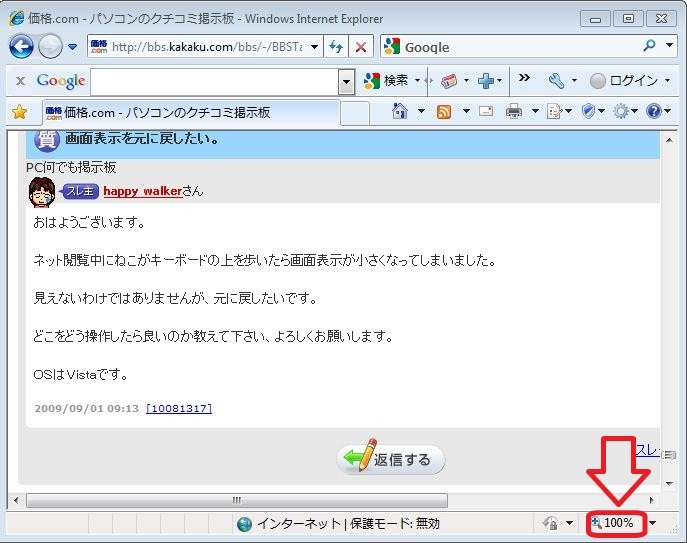Open the zoom level dropdown arrow
Viewport: 687px width, 543px height.
point(652,523)
